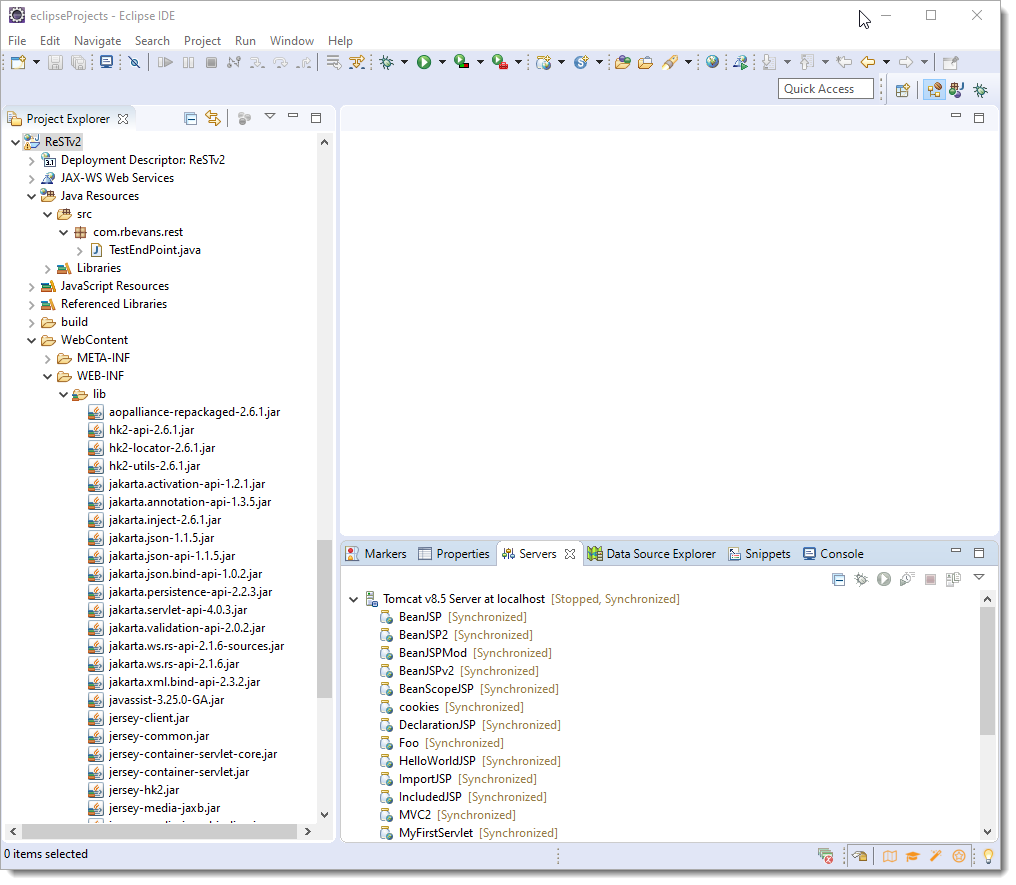The width and height of the screenshot is (1016, 885).
Task: Switch to the Debug perspective icon
Action: click(980, 90)
